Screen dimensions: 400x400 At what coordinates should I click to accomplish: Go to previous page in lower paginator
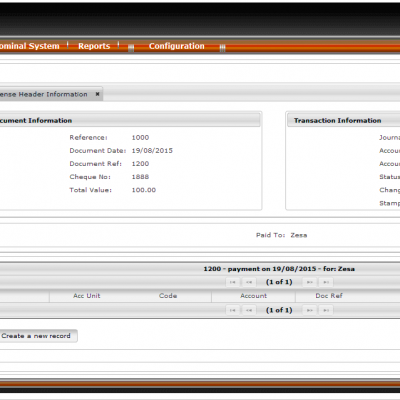pyautogui.click(x=249, y=310)
